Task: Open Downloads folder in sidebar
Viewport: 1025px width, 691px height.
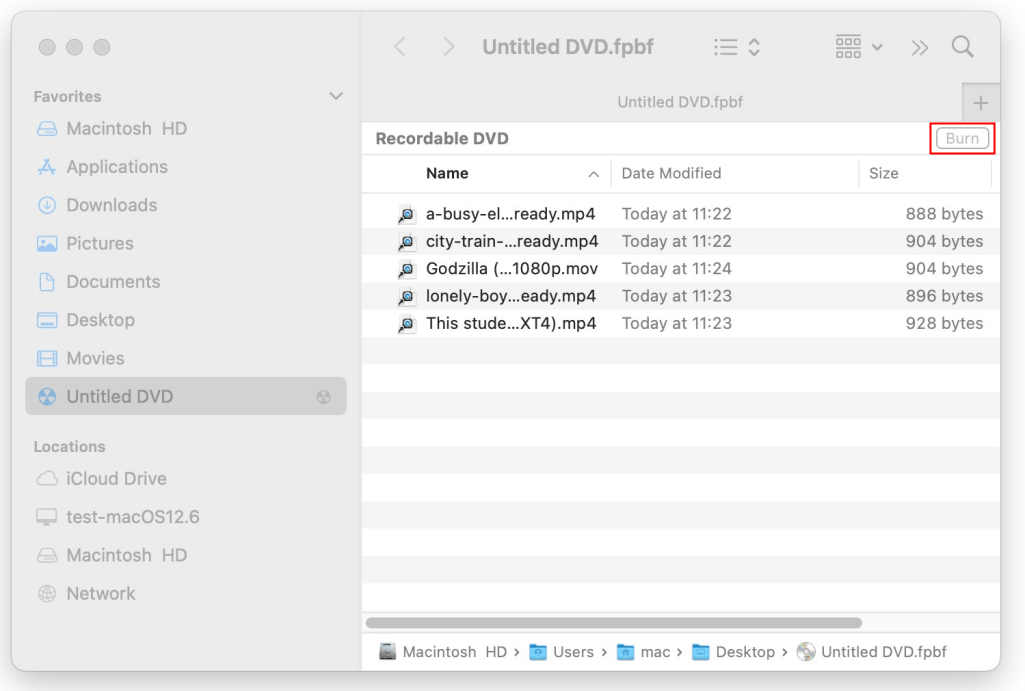Action: point(111,205)
